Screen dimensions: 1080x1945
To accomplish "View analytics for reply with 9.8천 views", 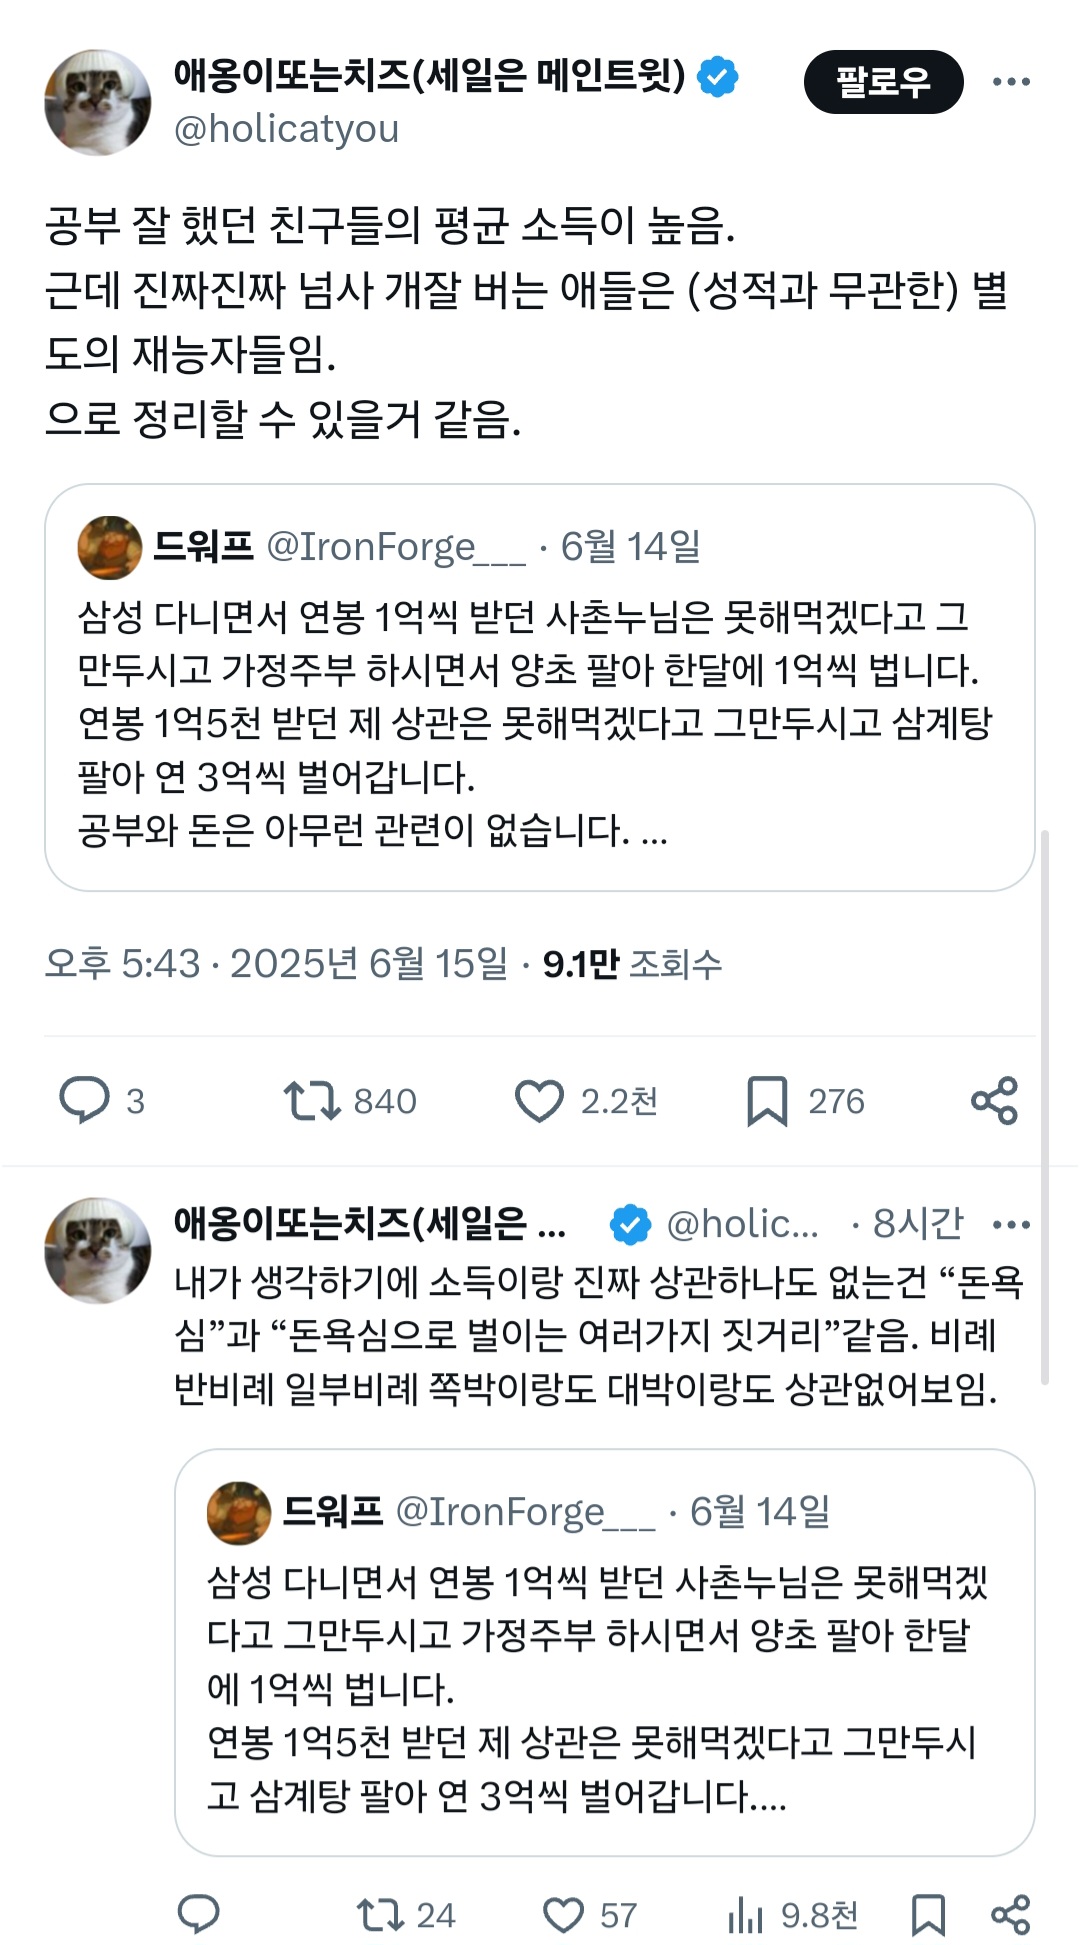I will click(746, 1915).
